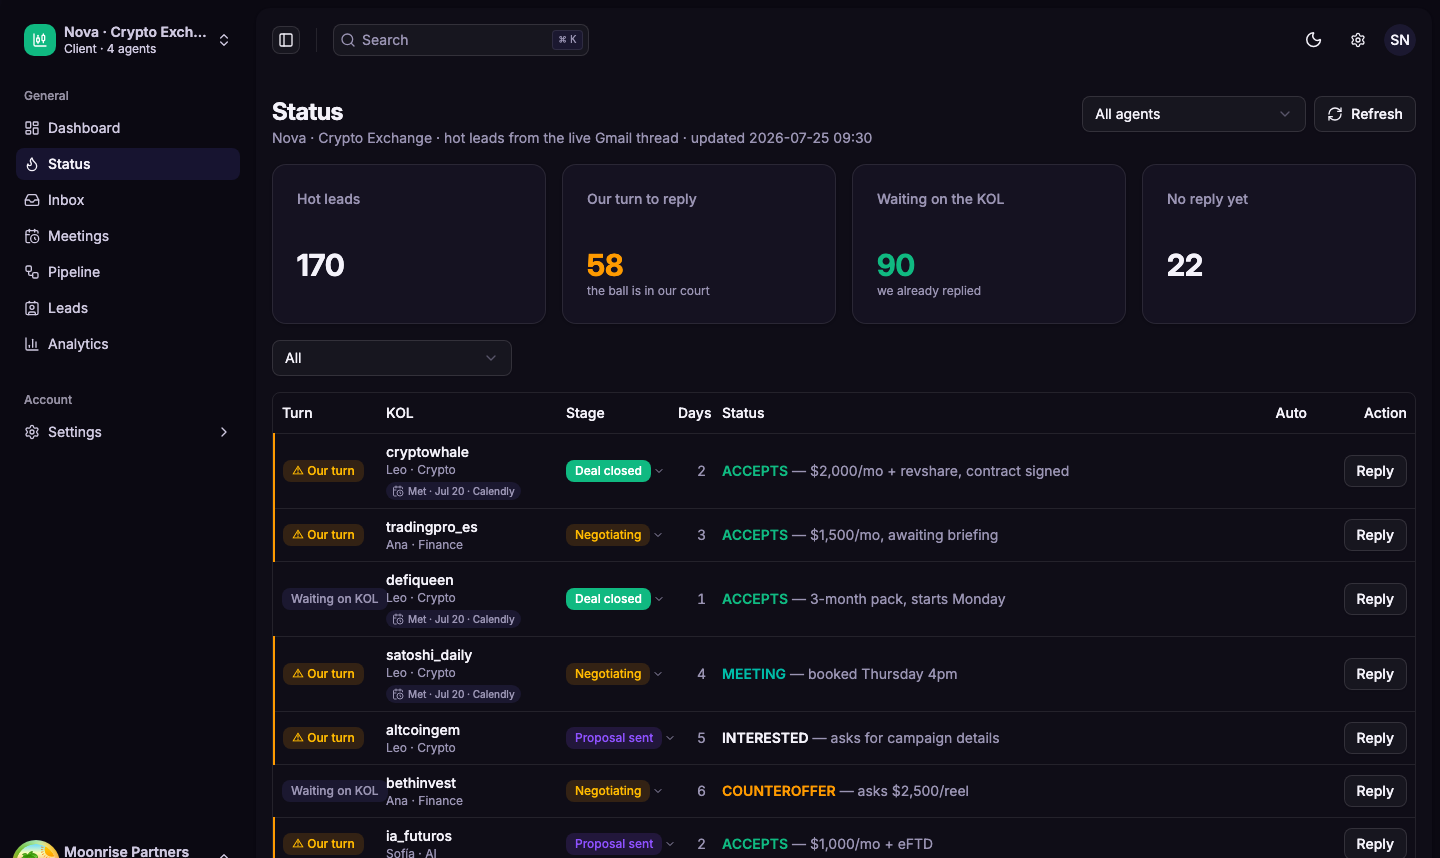Click the Our turn to reply card
1440x858 pixels.
tap(699, 244)
